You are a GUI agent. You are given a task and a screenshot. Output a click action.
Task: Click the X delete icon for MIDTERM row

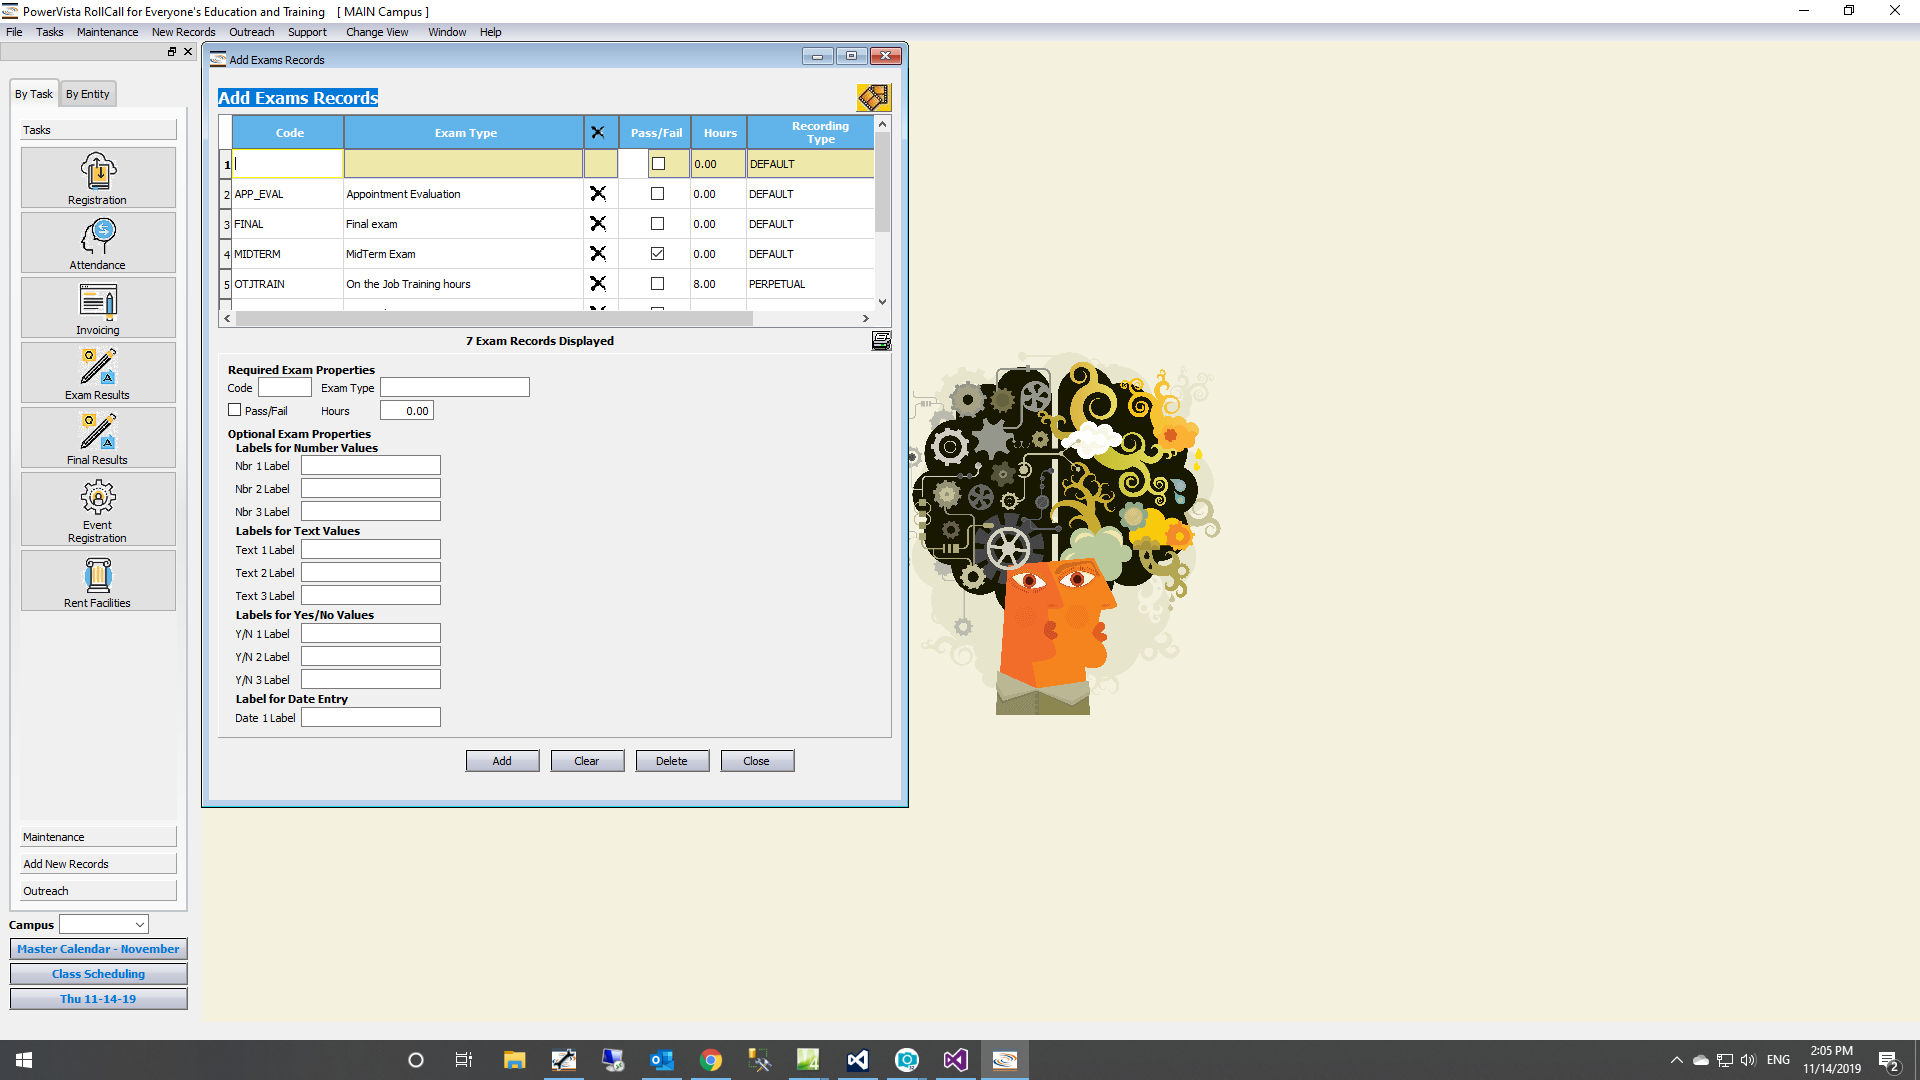click(x=598, y=254)
